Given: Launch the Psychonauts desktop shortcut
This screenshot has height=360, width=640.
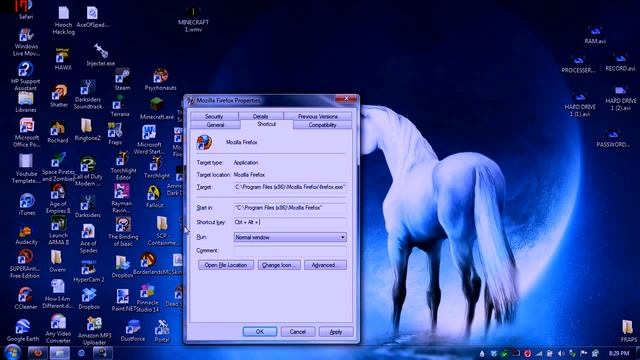Looking at the screenshot, I should [160, 79].
